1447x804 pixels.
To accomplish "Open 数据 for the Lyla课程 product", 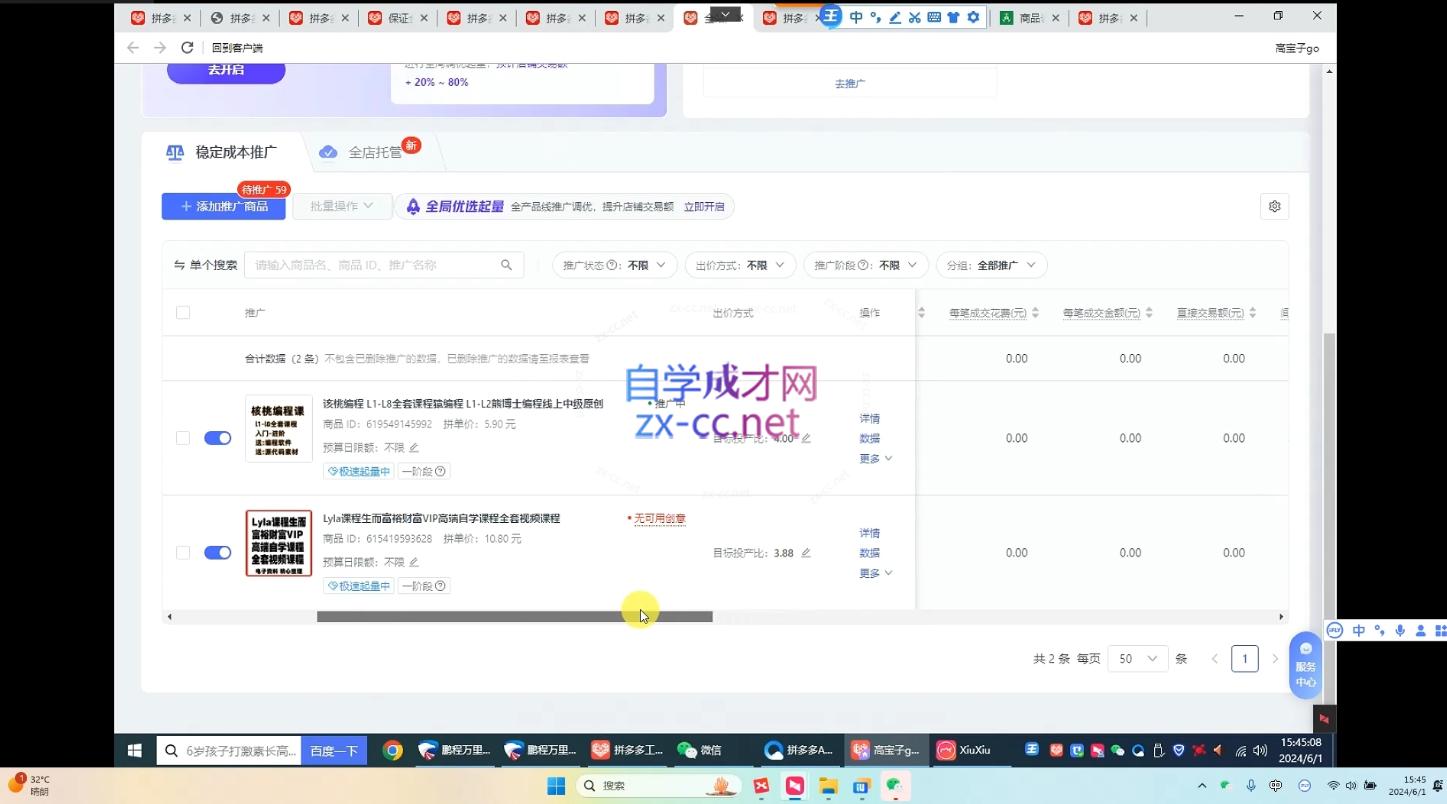I will (x=869, y=553).
